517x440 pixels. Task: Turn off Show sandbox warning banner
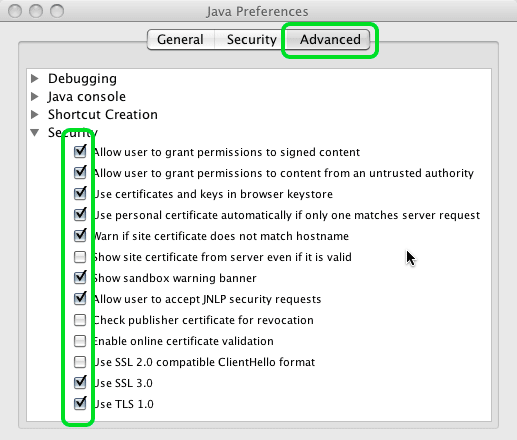click(80, 278)
